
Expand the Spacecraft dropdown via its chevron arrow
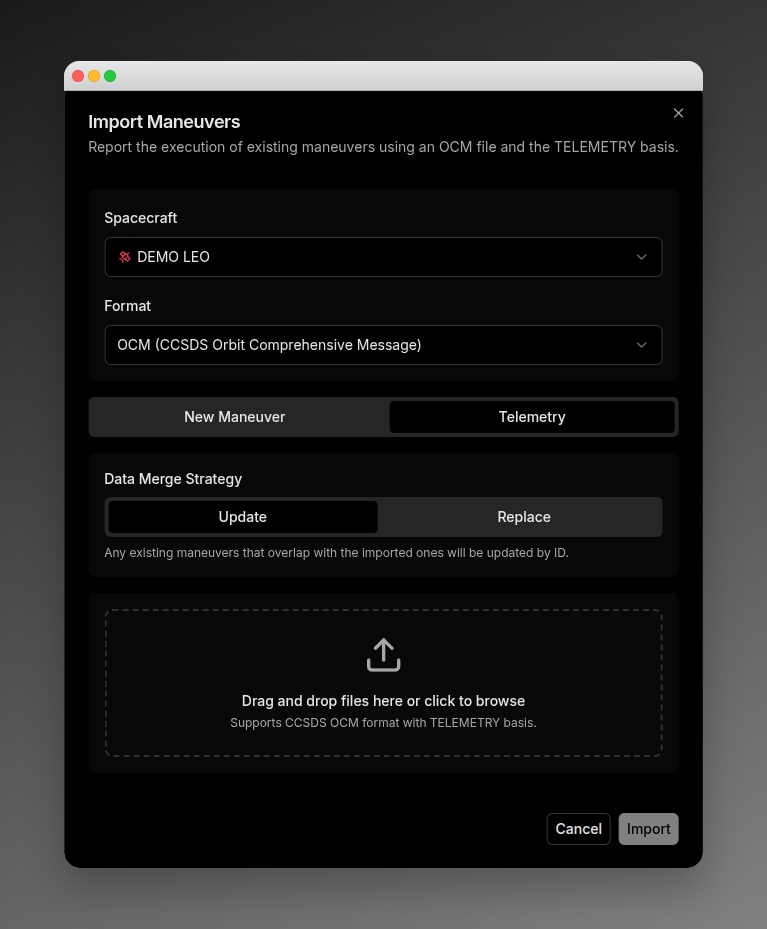click(641, 257)
